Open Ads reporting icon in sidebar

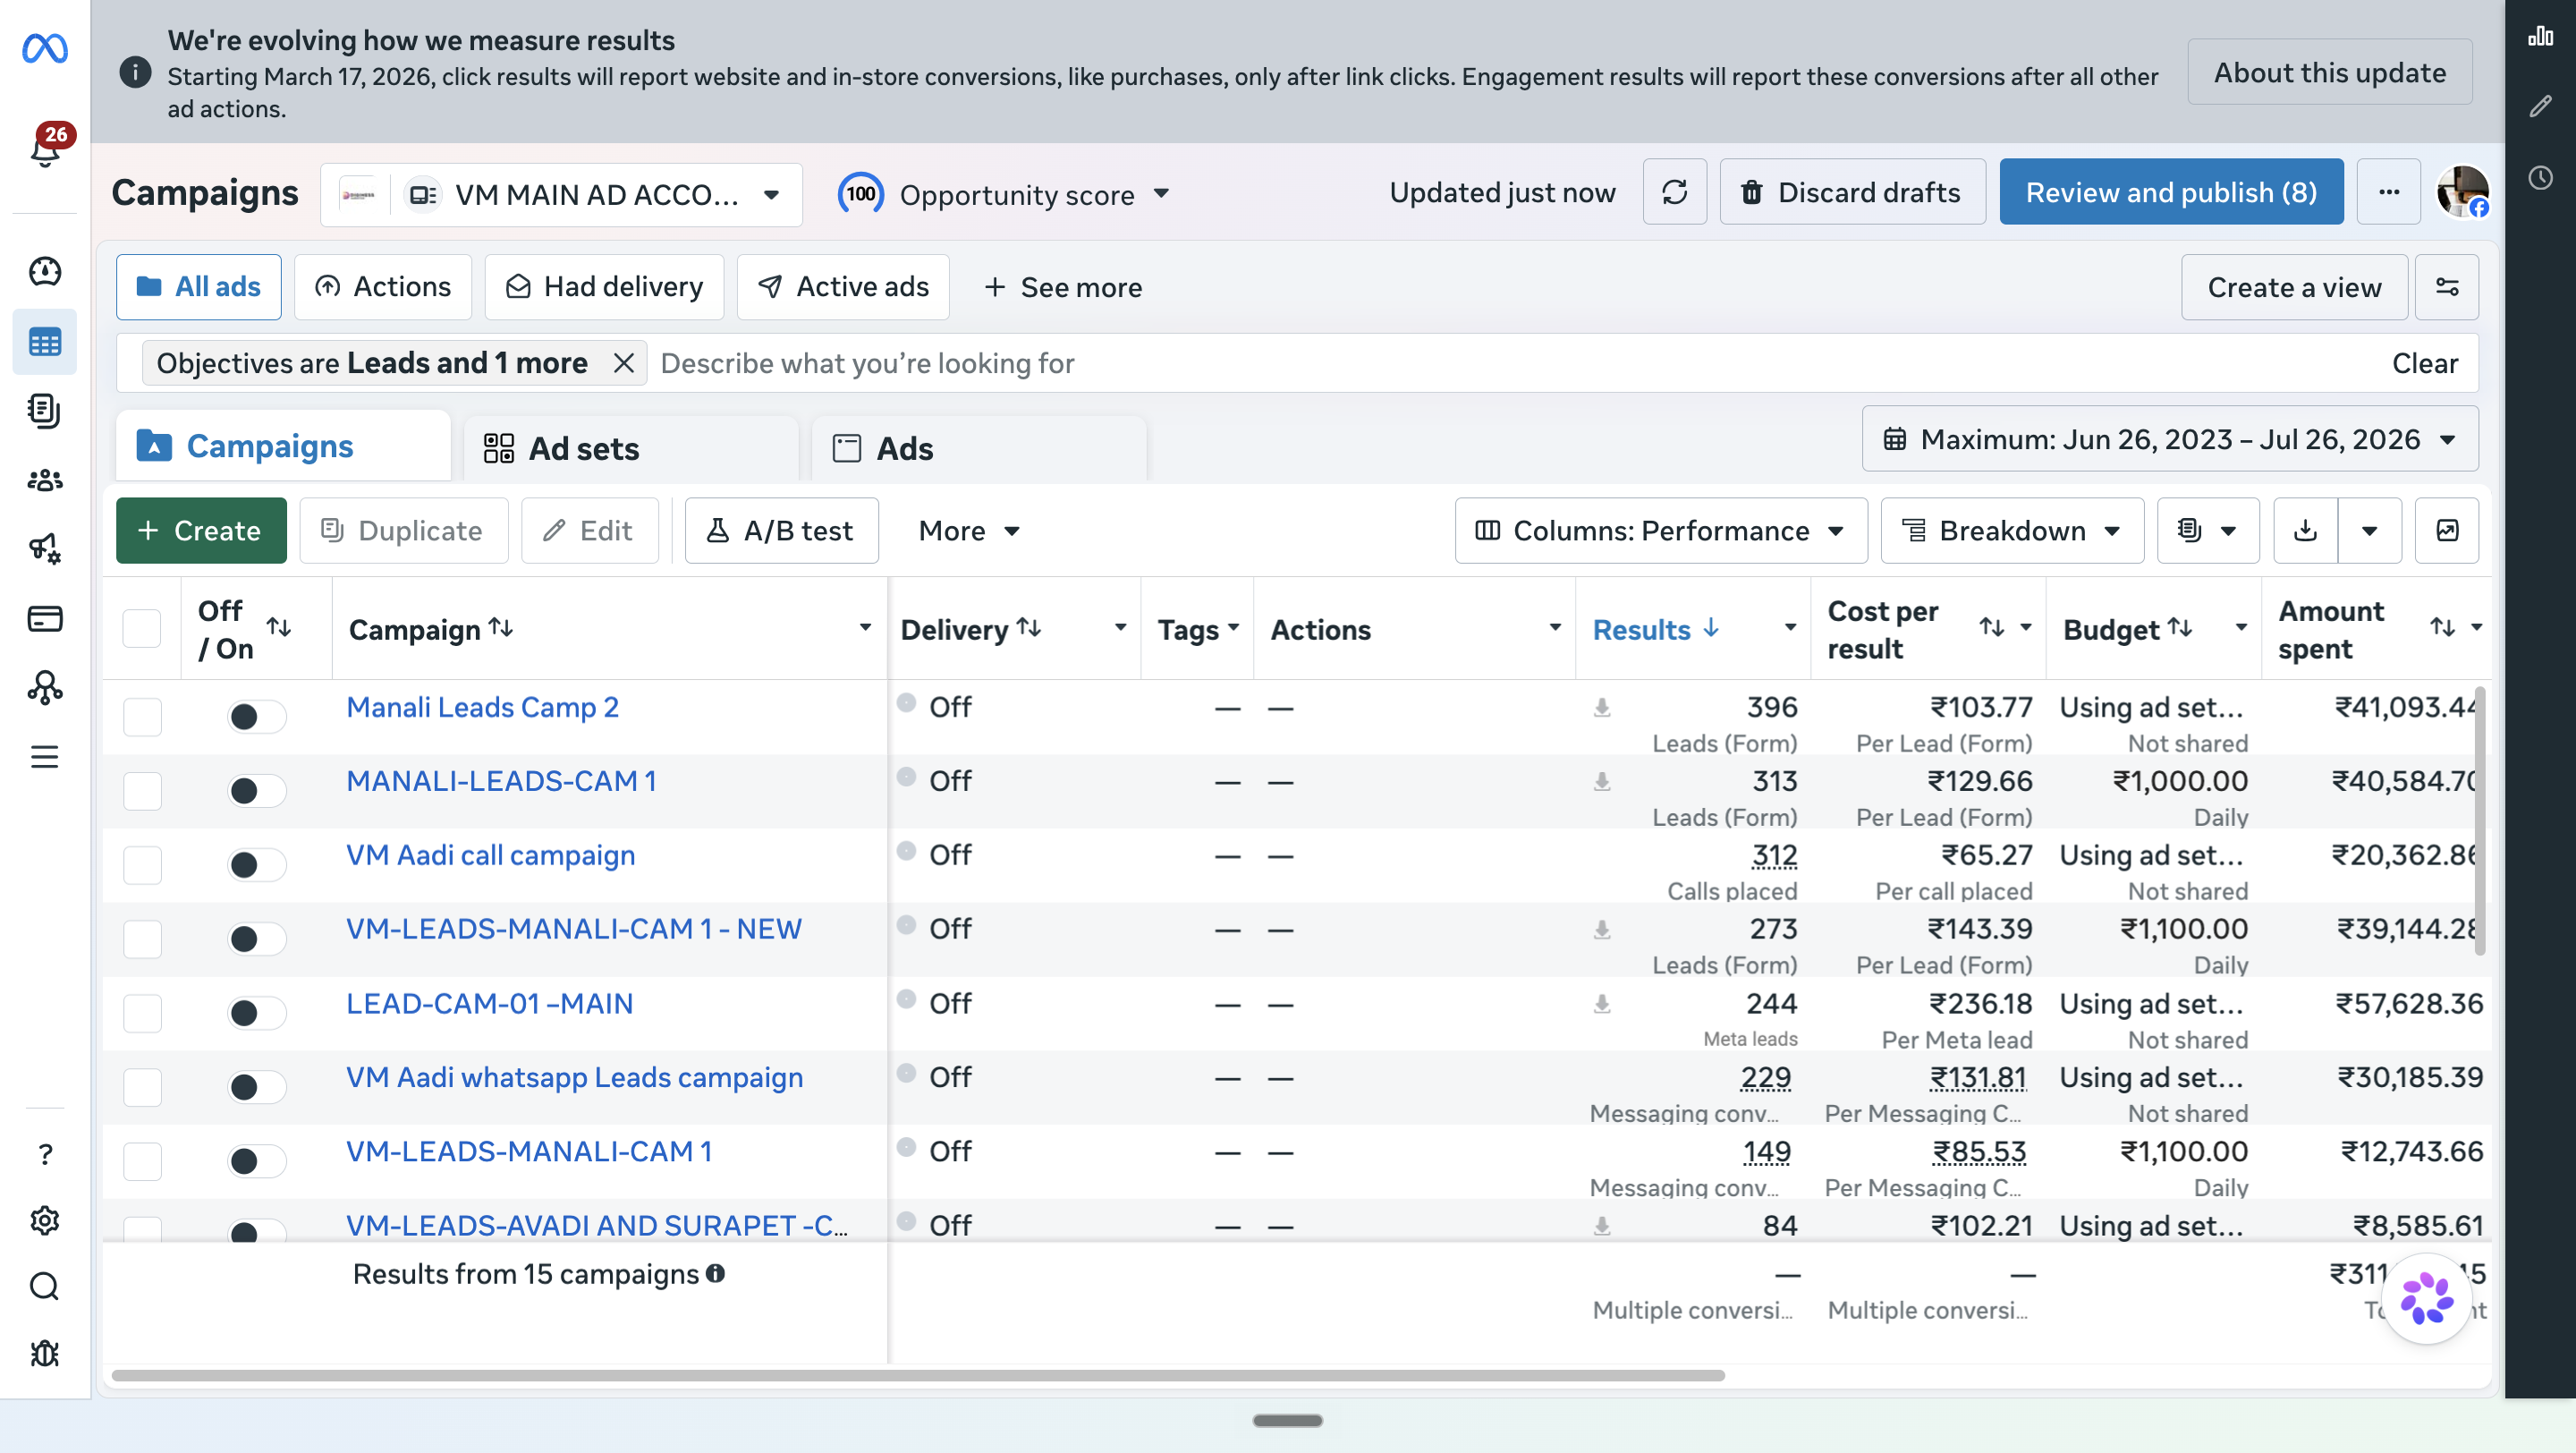[x=45, y=410]
